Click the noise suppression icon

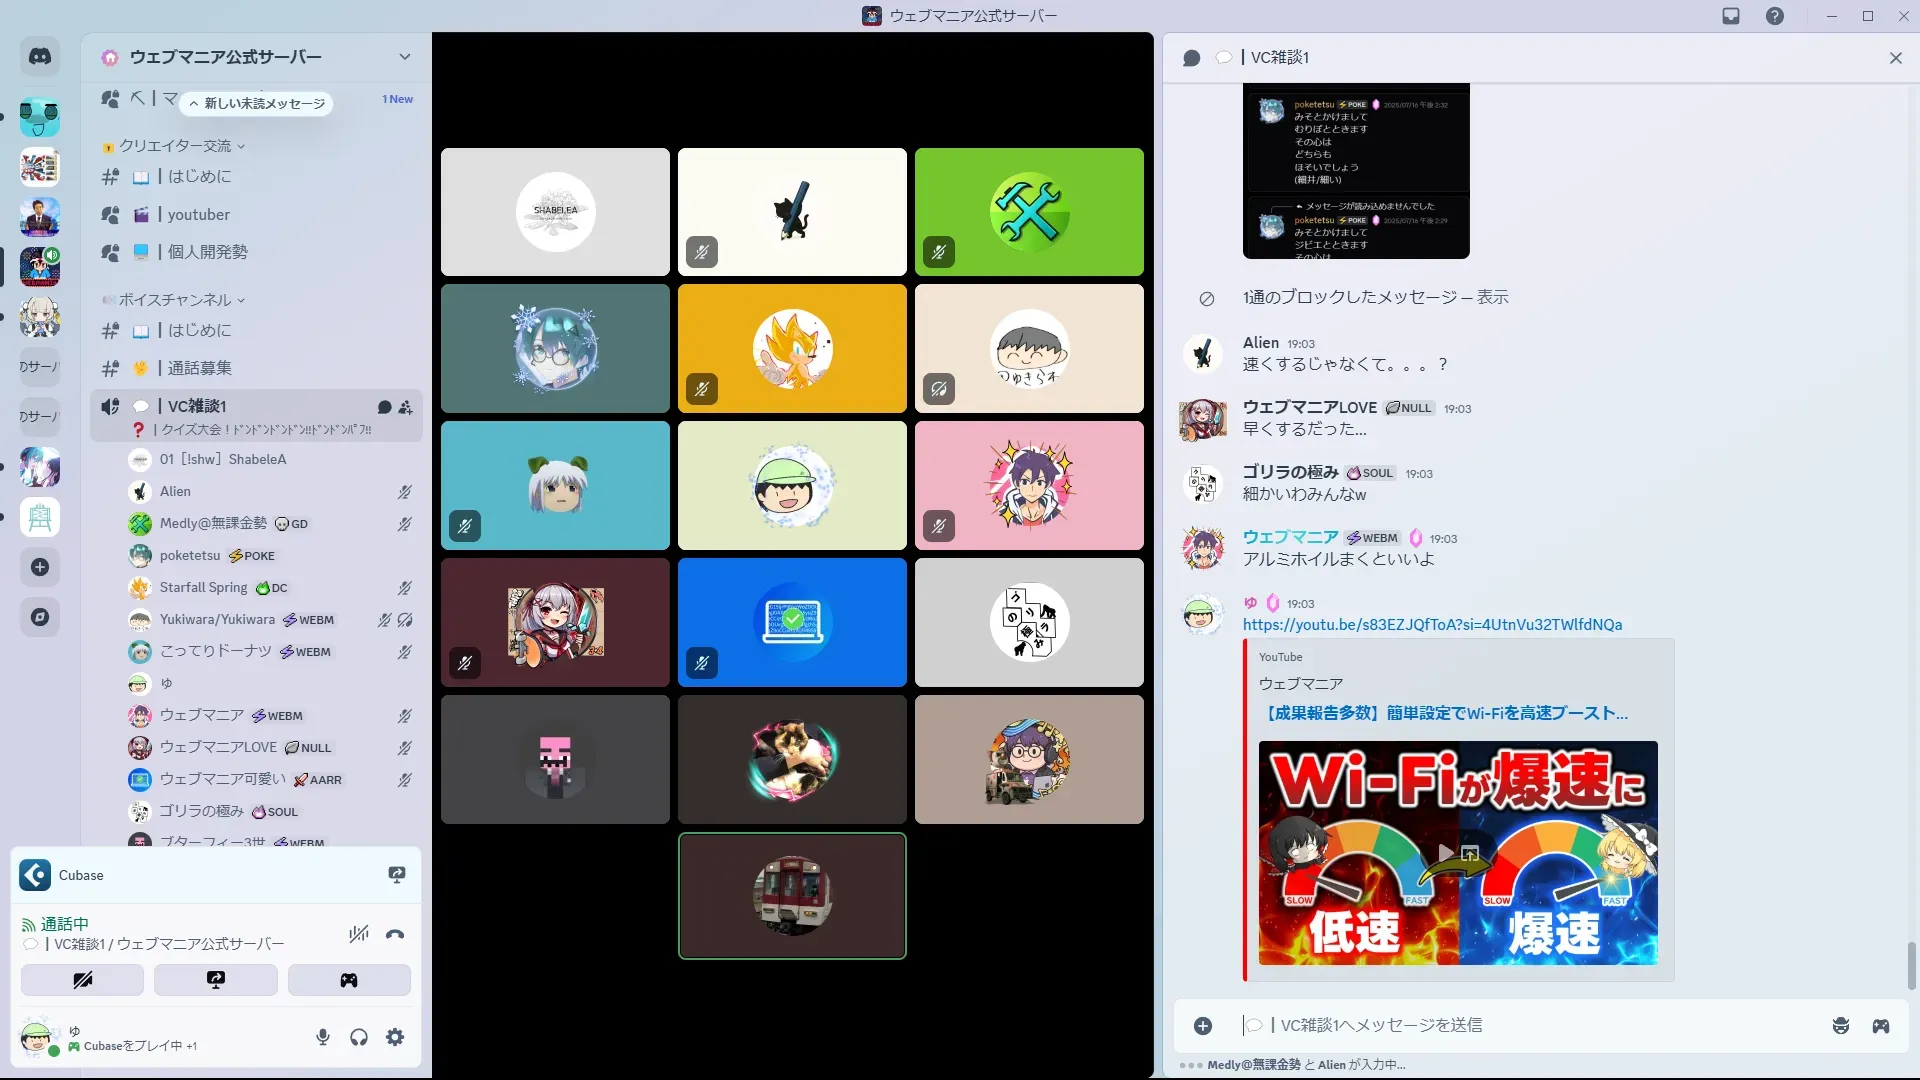358,935
